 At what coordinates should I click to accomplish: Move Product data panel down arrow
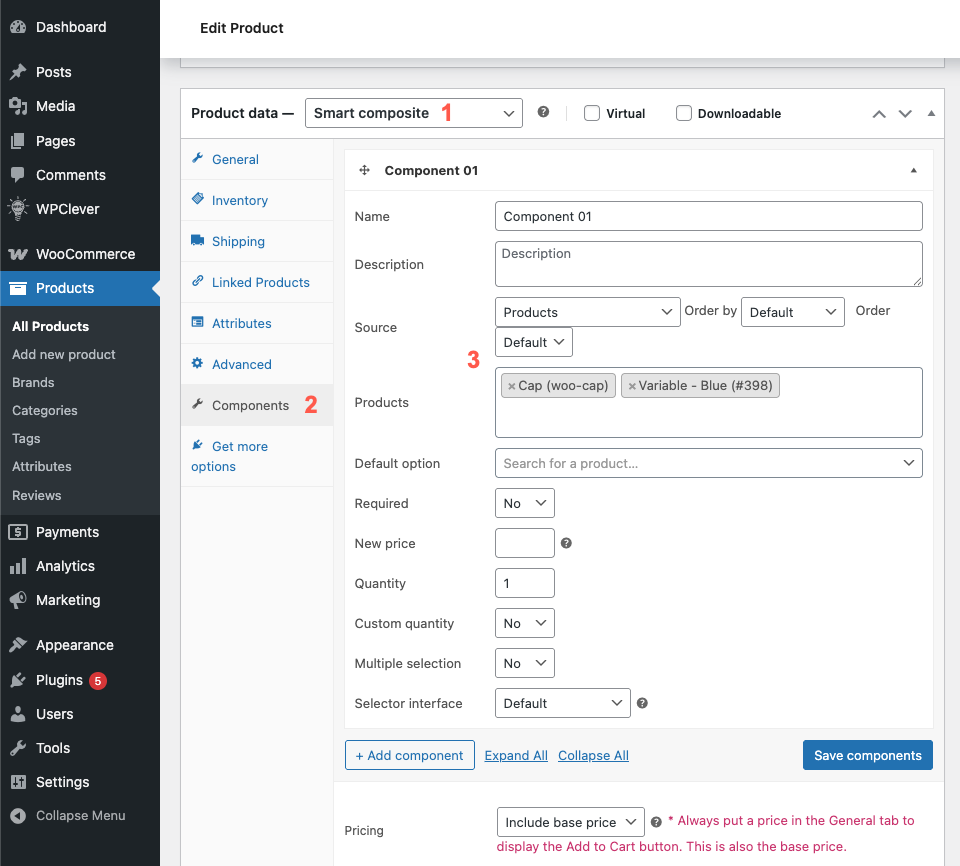[905, 114]
